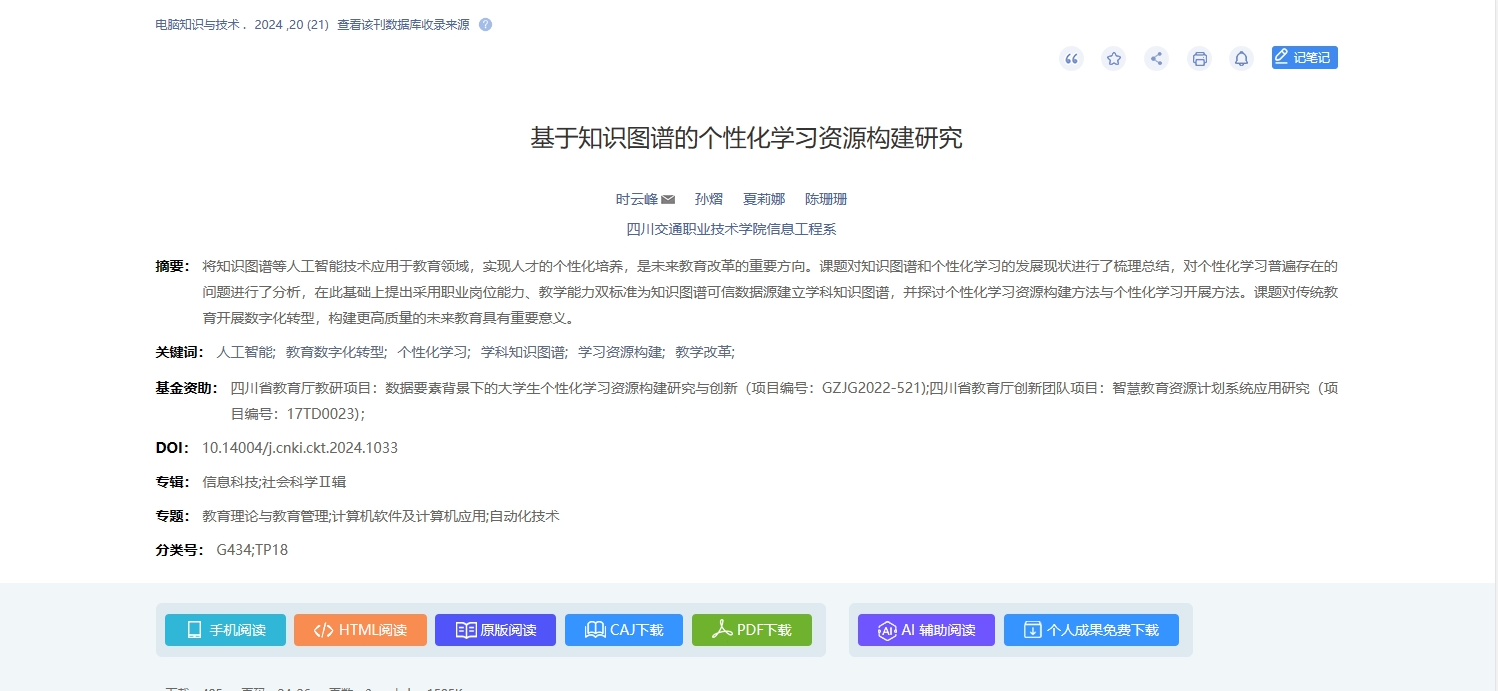
Task: Open author 夏莉娜's profile
Action: point(764,199)
